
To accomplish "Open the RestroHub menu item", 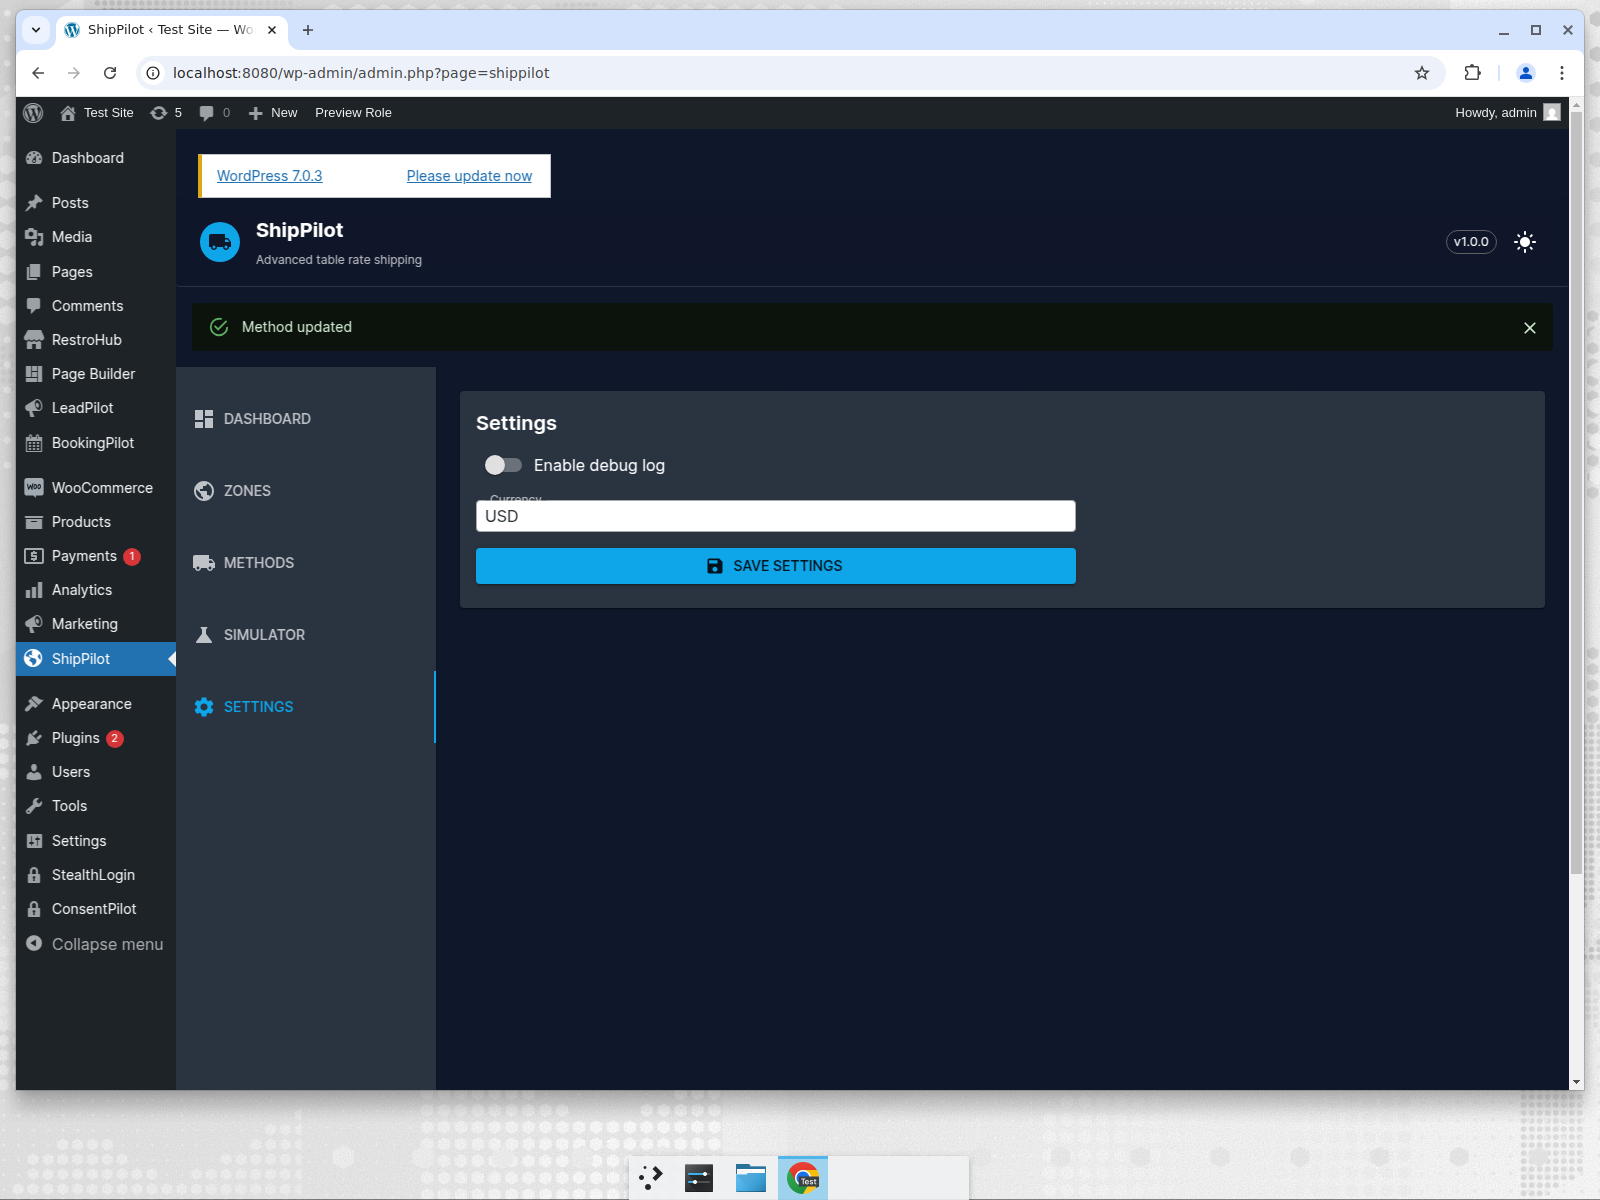I will (x=96, y=340).
